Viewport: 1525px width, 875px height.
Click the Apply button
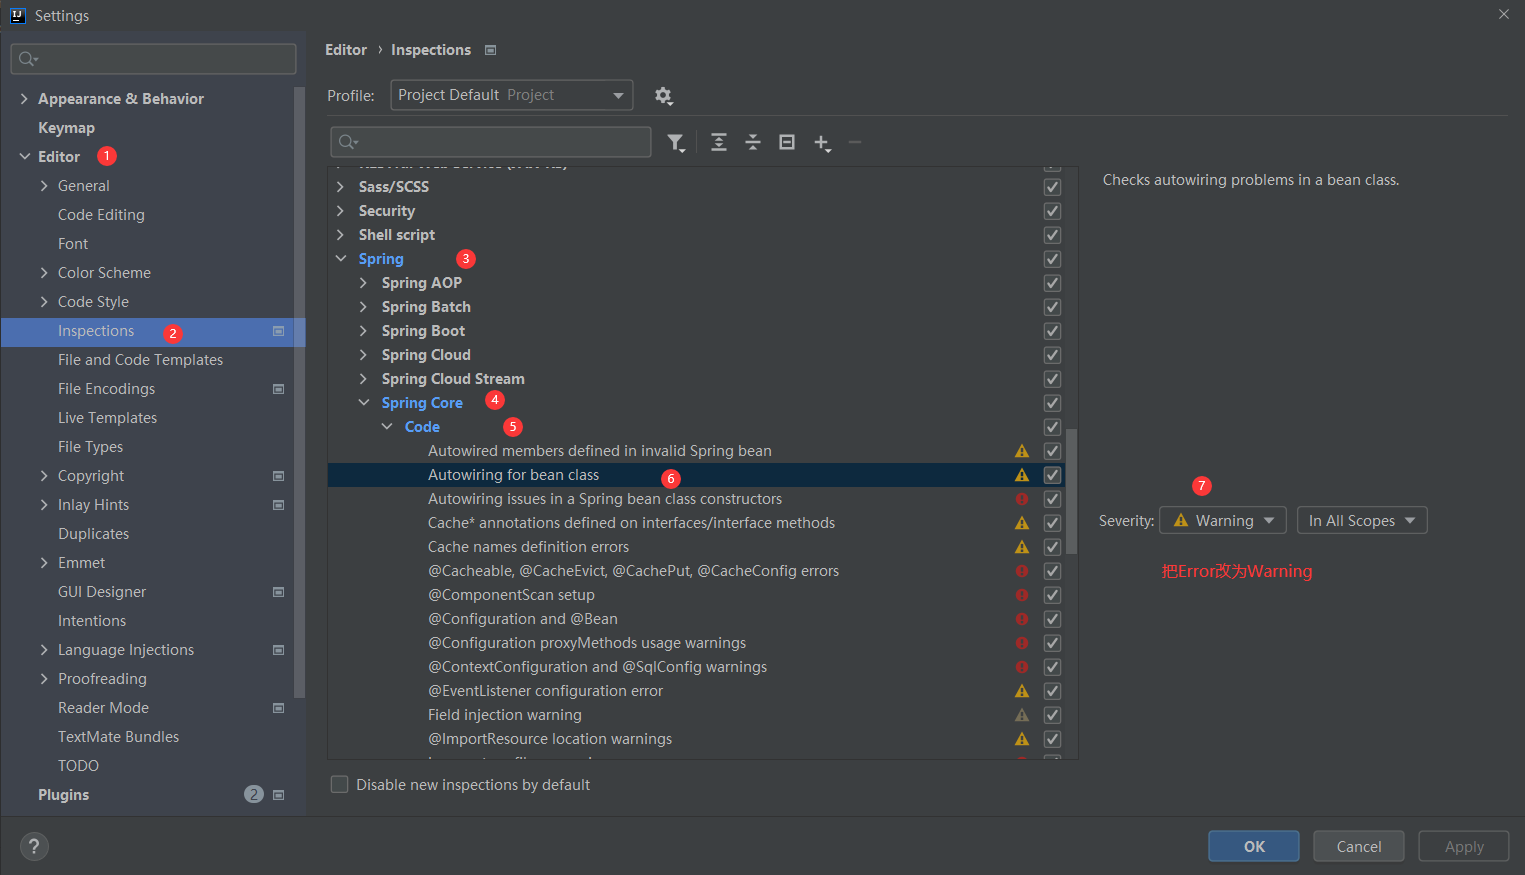tap(1464, 846)
